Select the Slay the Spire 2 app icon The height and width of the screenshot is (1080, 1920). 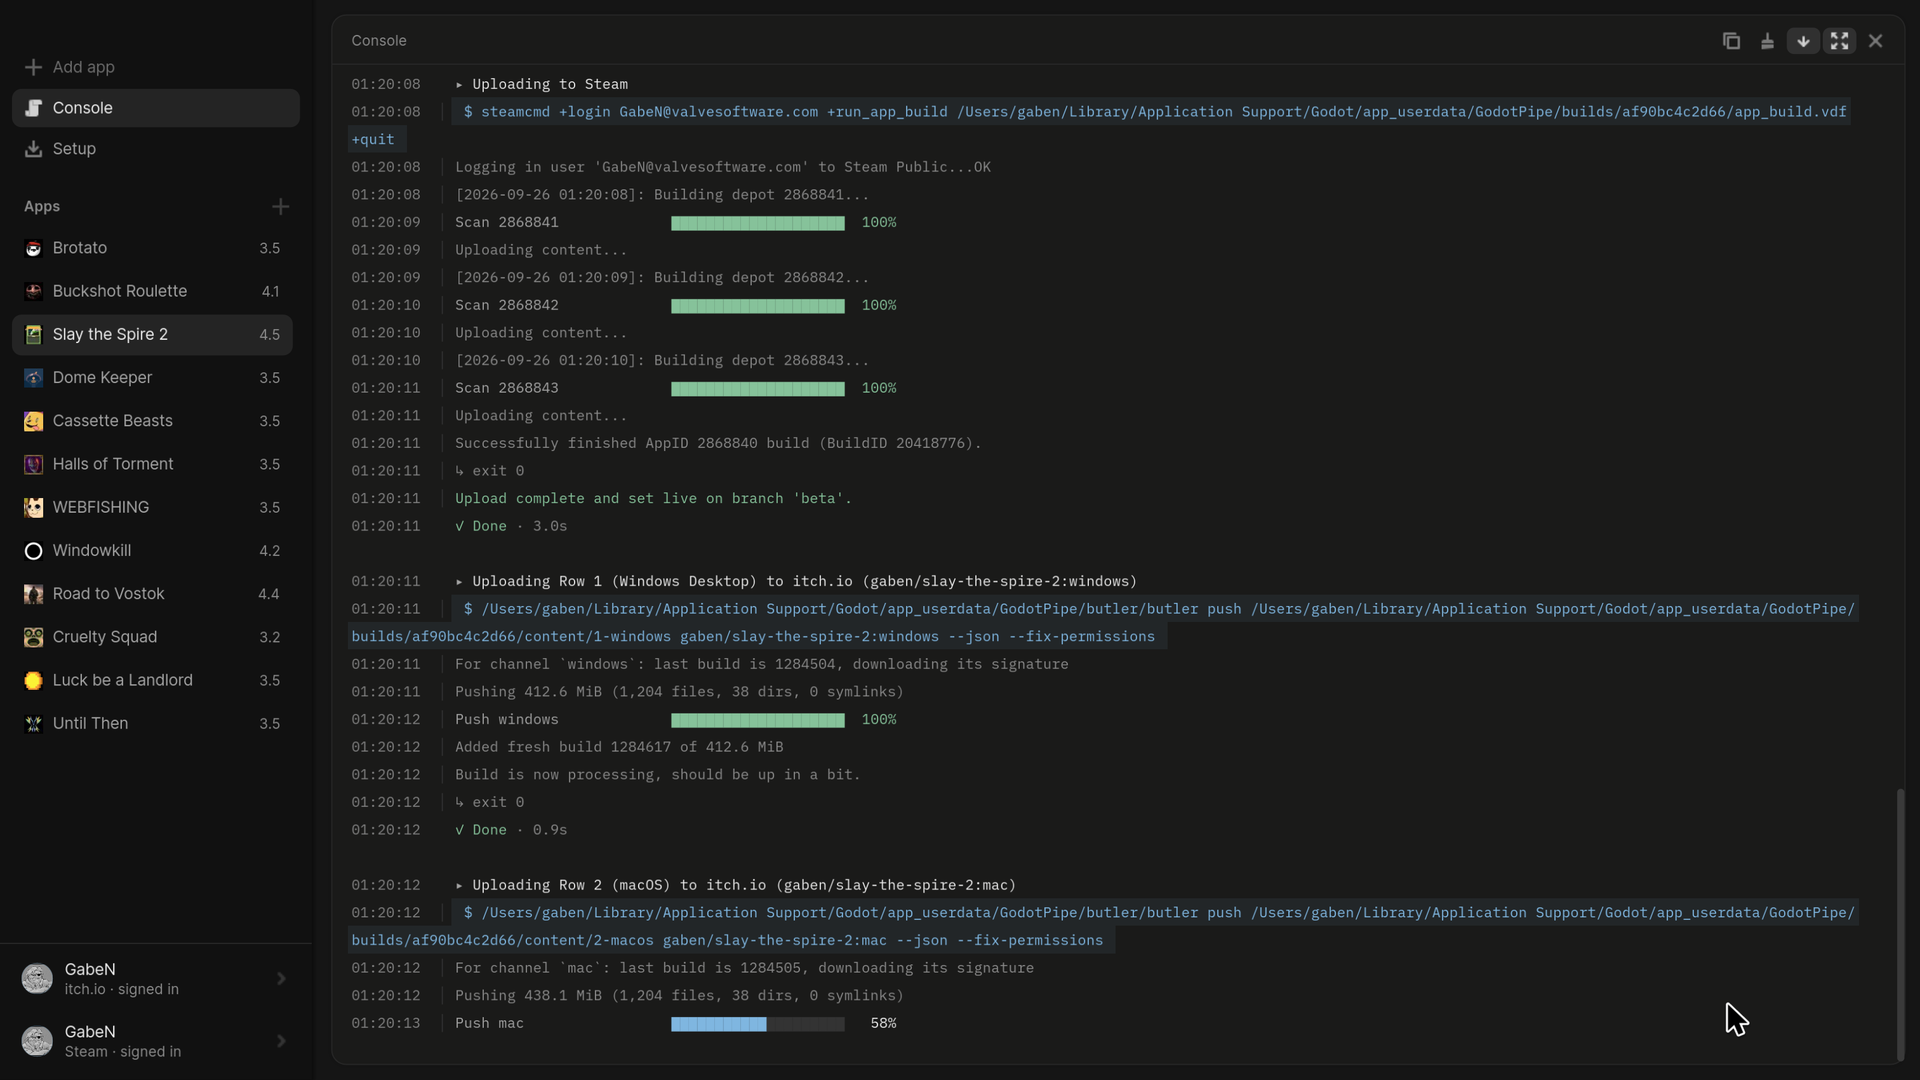[33, 334]
